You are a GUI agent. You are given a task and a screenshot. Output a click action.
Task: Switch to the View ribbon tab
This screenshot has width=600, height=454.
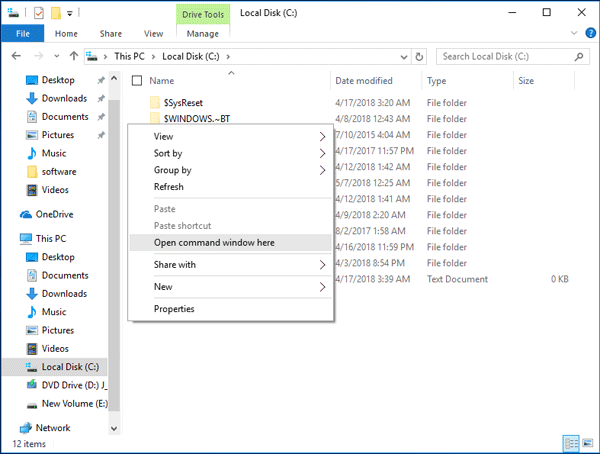point(153,34)
